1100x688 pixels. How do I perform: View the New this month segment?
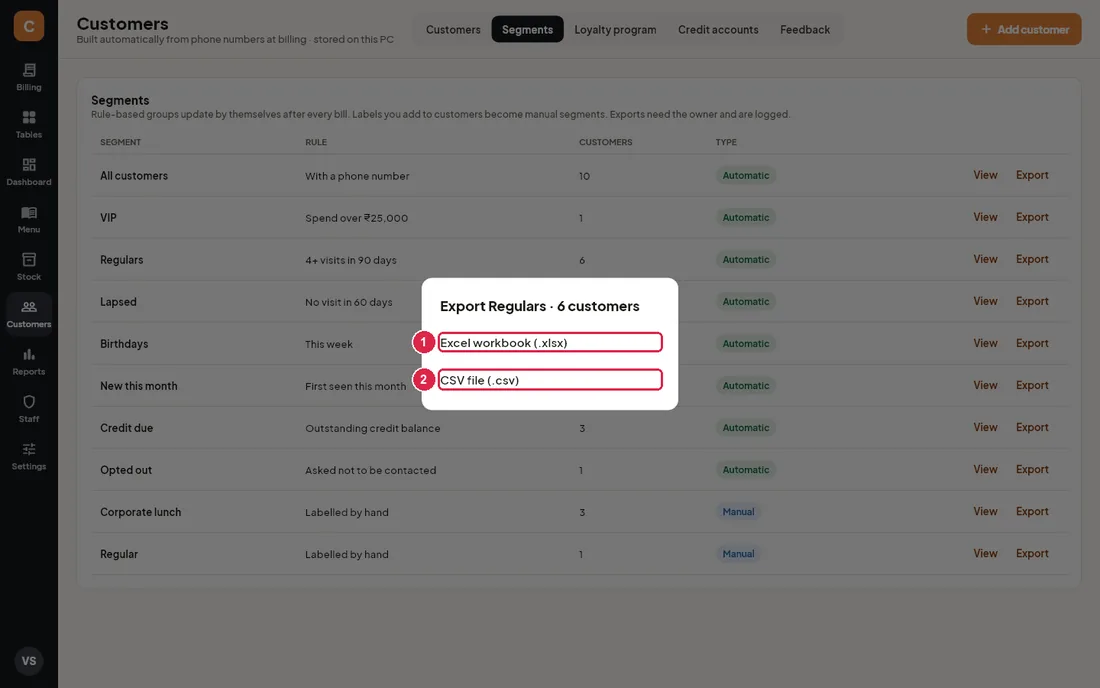coord(985,386)
